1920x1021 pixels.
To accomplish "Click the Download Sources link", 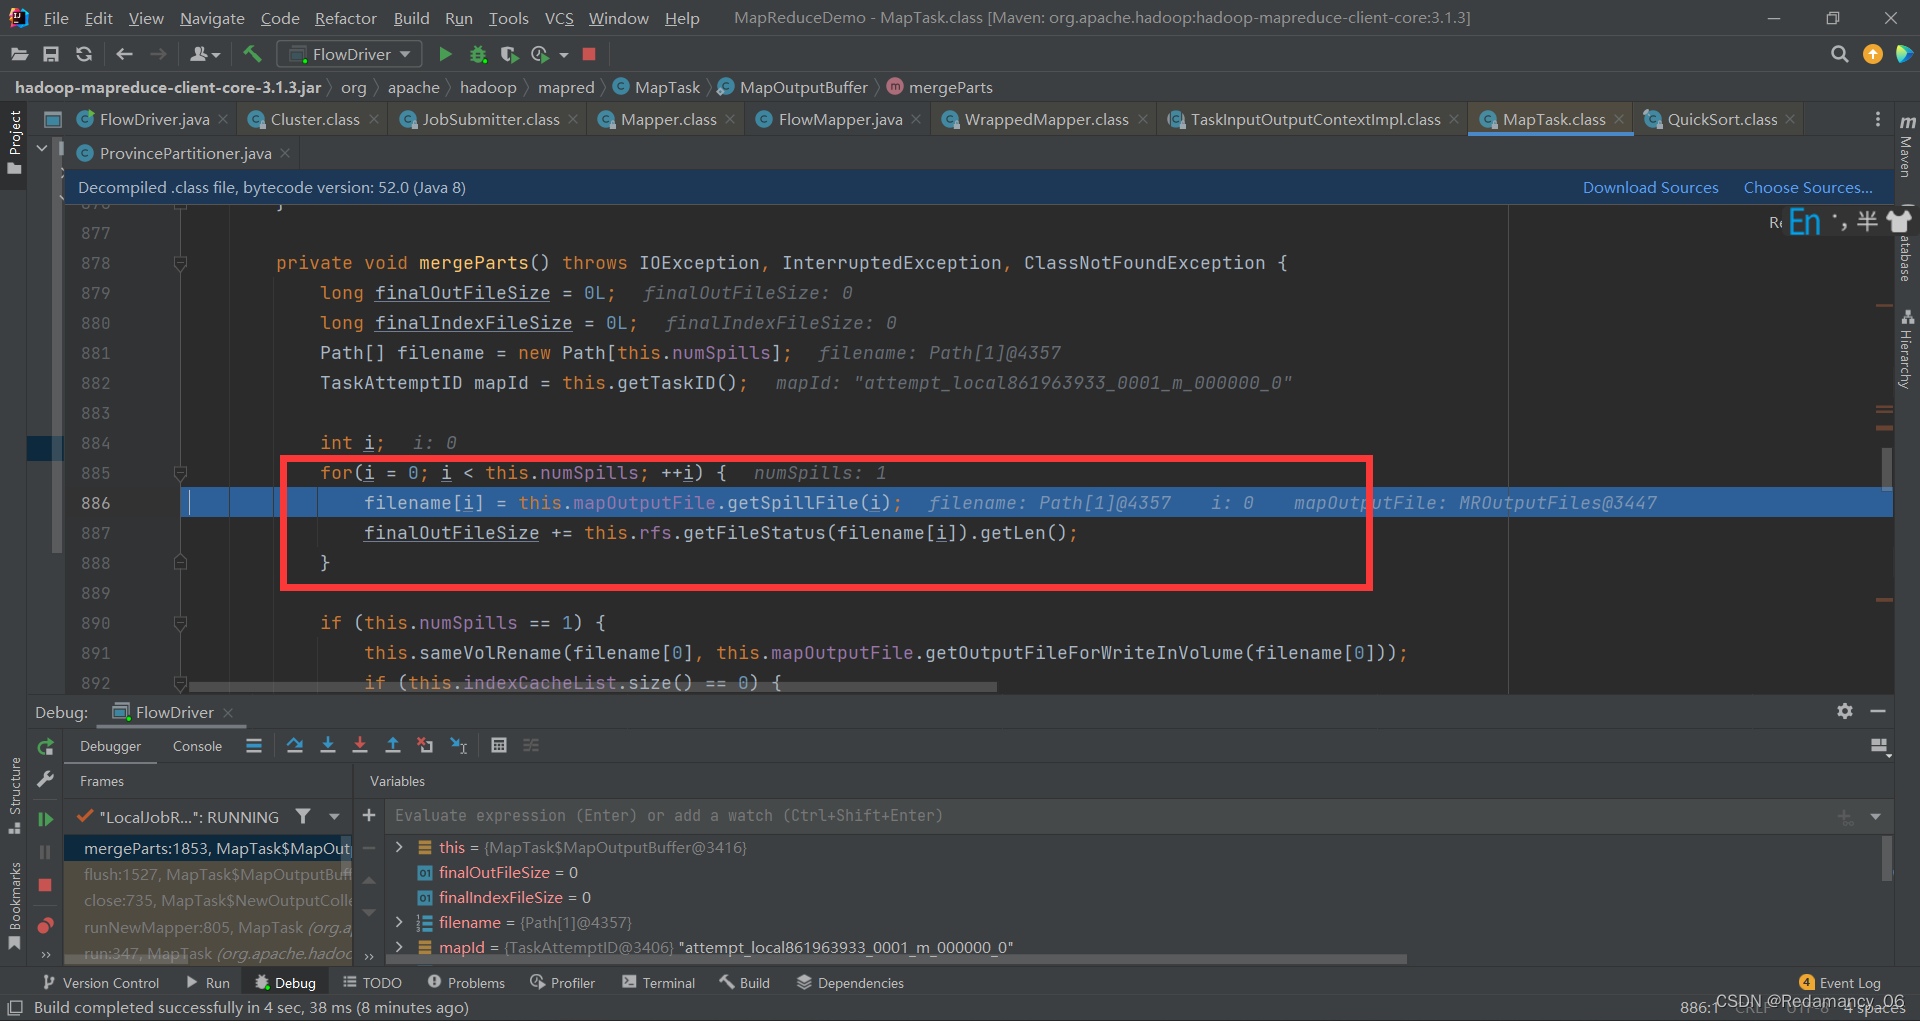I will (1650, 187).
